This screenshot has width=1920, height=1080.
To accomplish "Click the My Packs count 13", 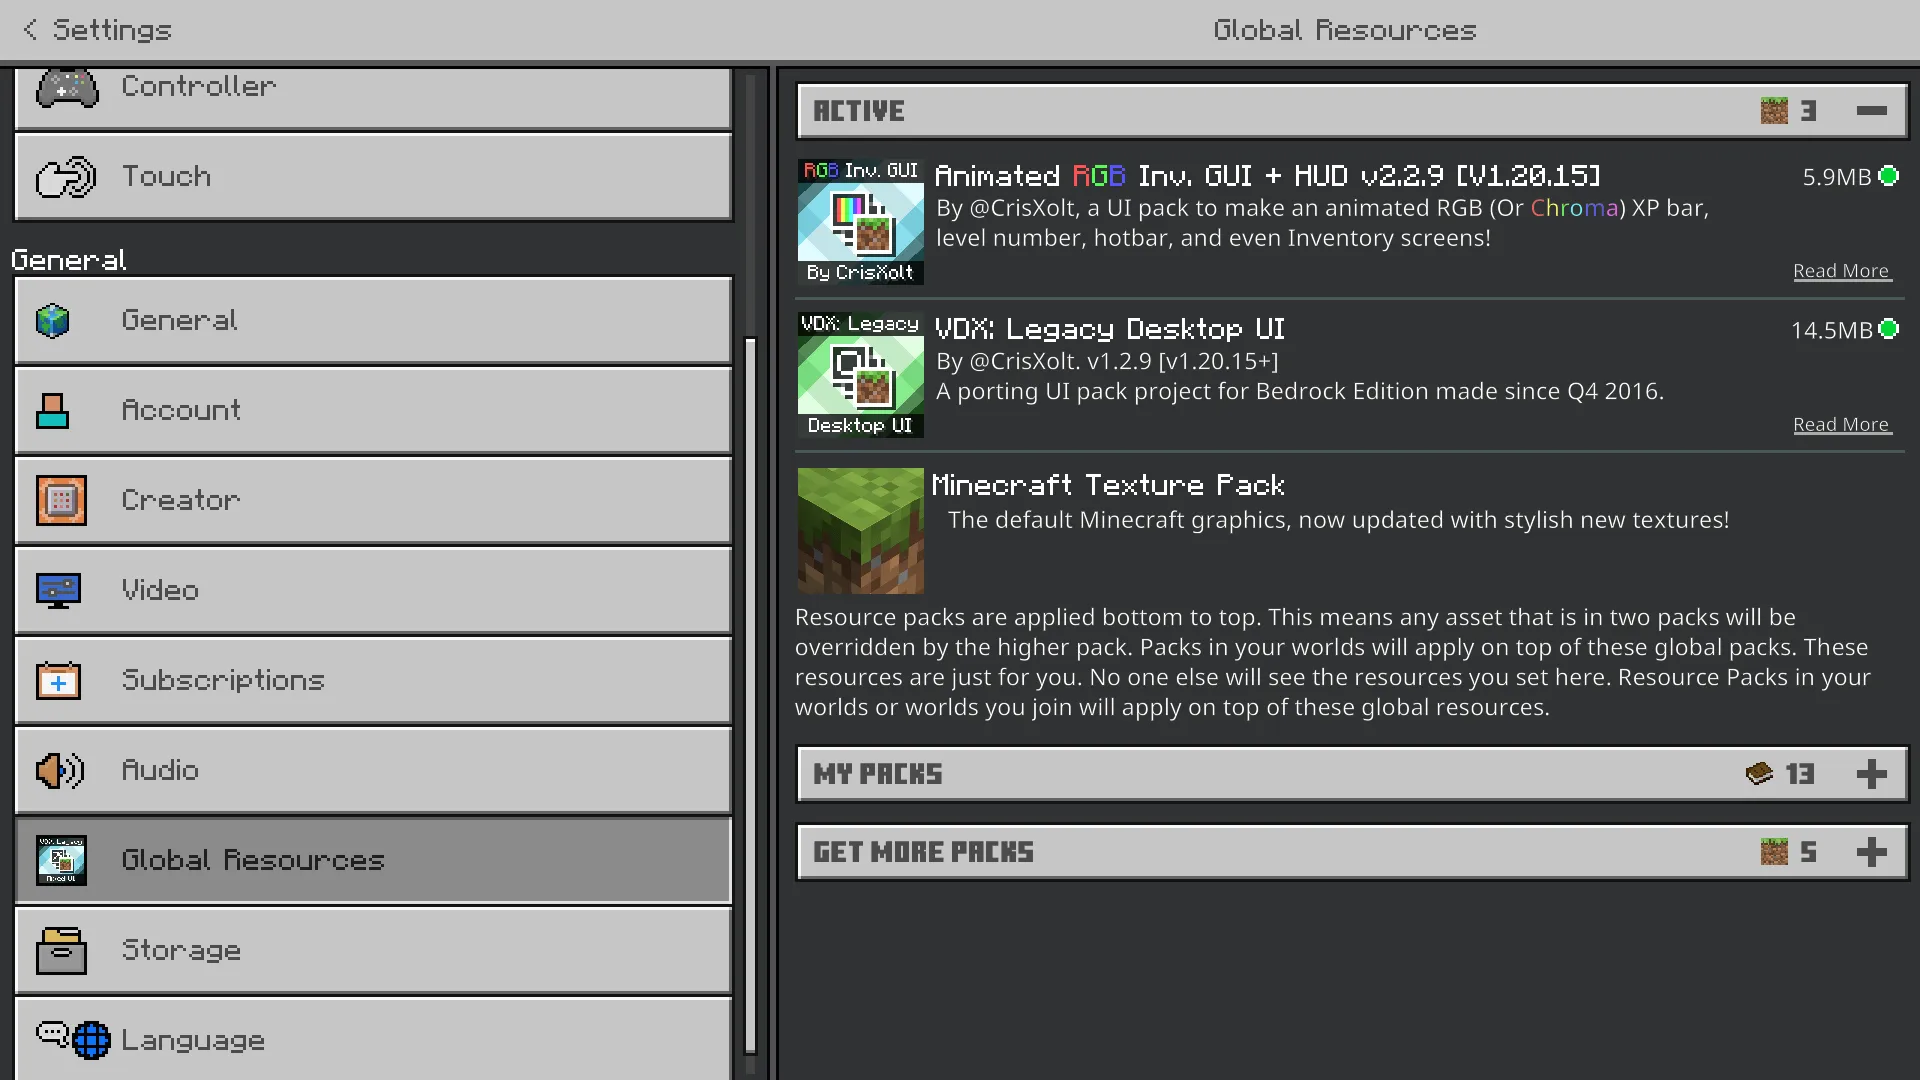I will point(1800,774).
